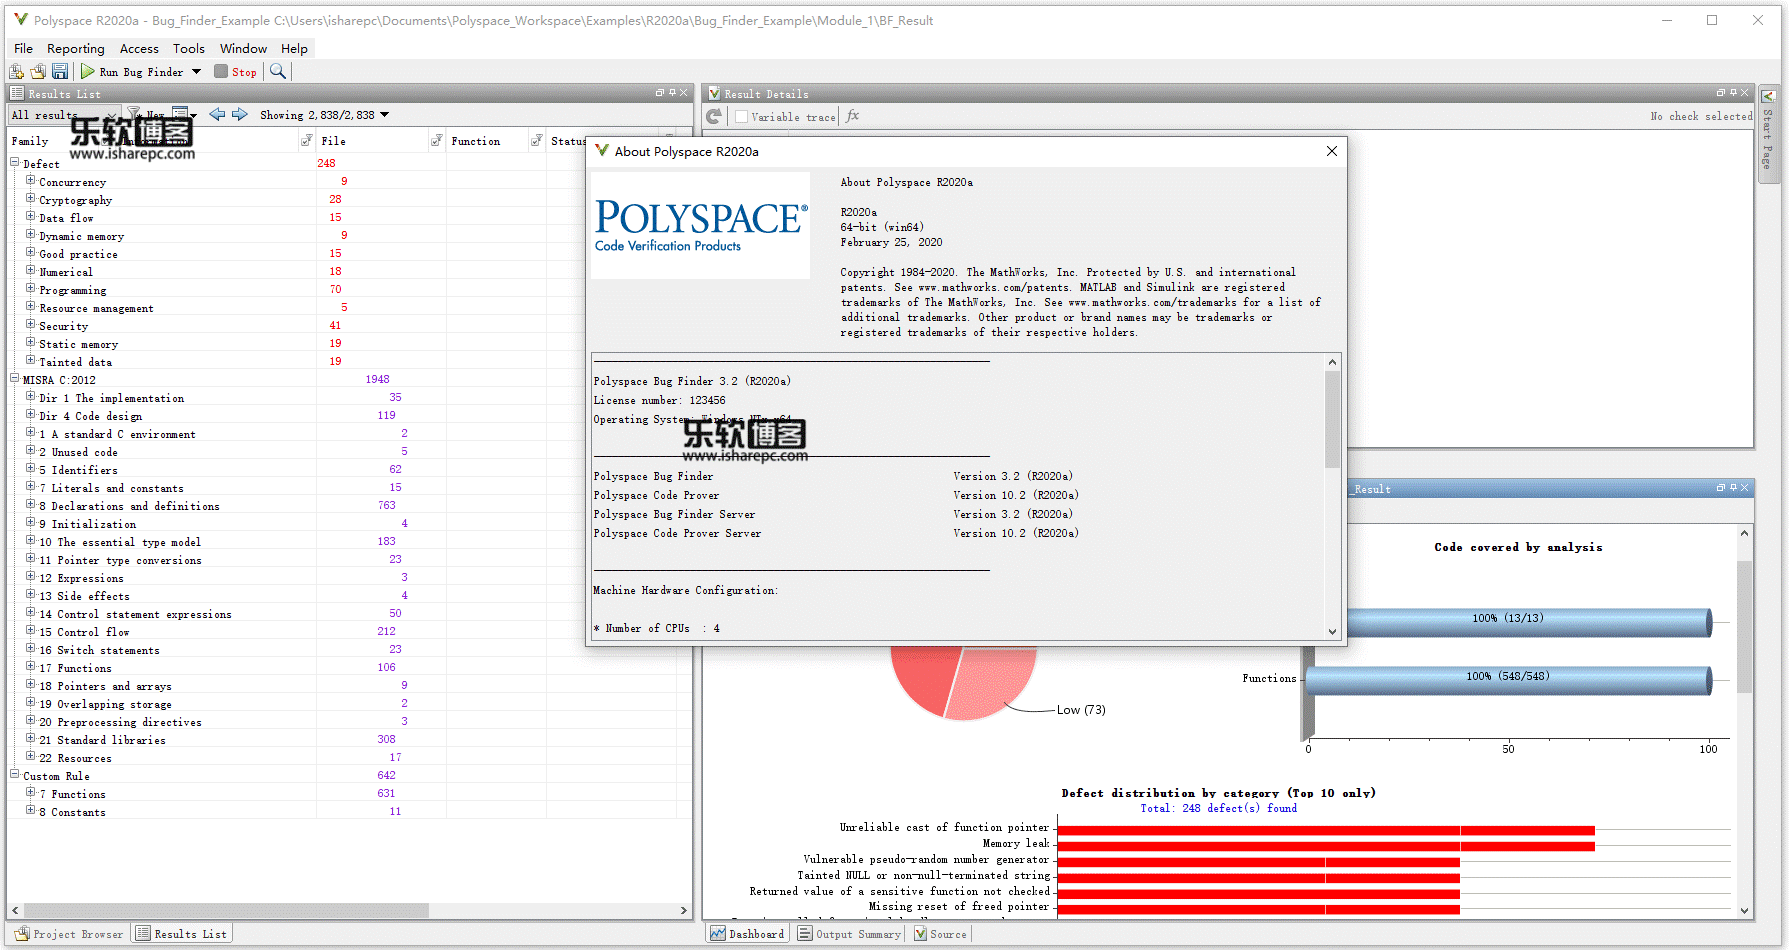1789x950 pixels.
Task: Open the Showing 2,838/2,838 dropdown arrow
Action: (x=385, y=115)
